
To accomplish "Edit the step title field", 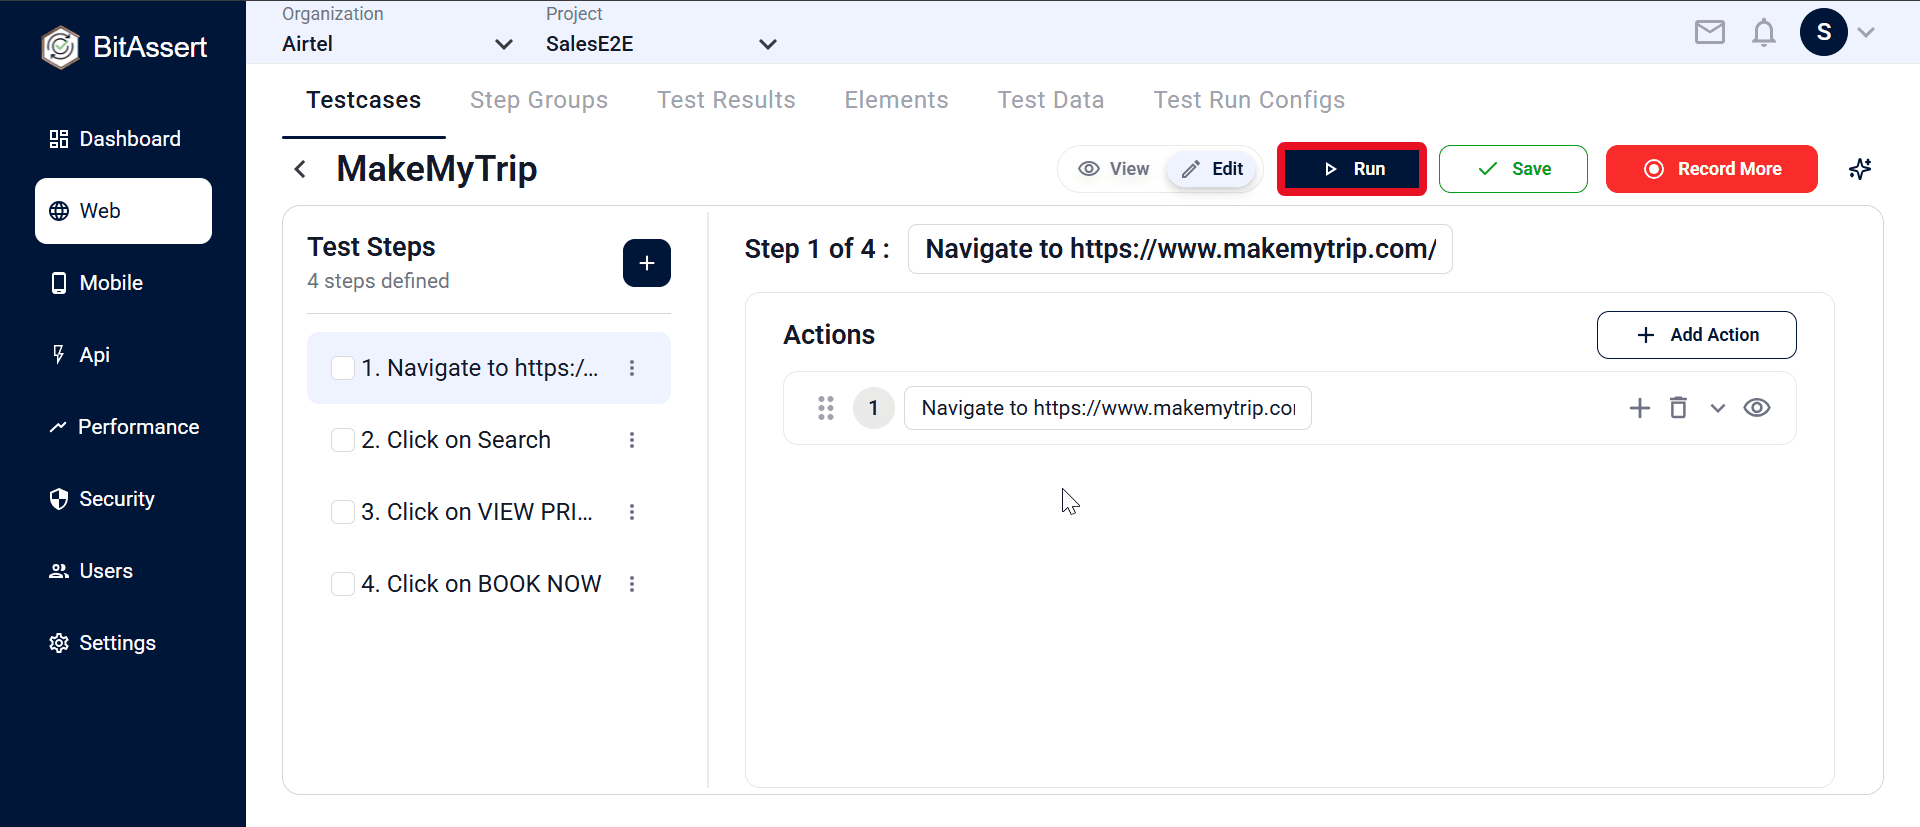I will (x=1180, y=249).
